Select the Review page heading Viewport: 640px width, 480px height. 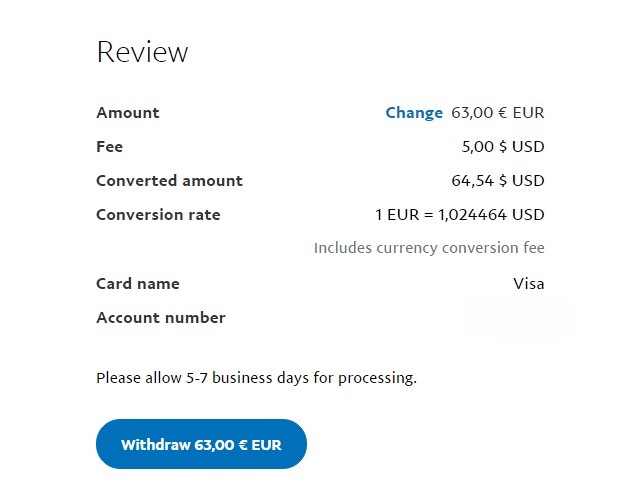point(142,52)
